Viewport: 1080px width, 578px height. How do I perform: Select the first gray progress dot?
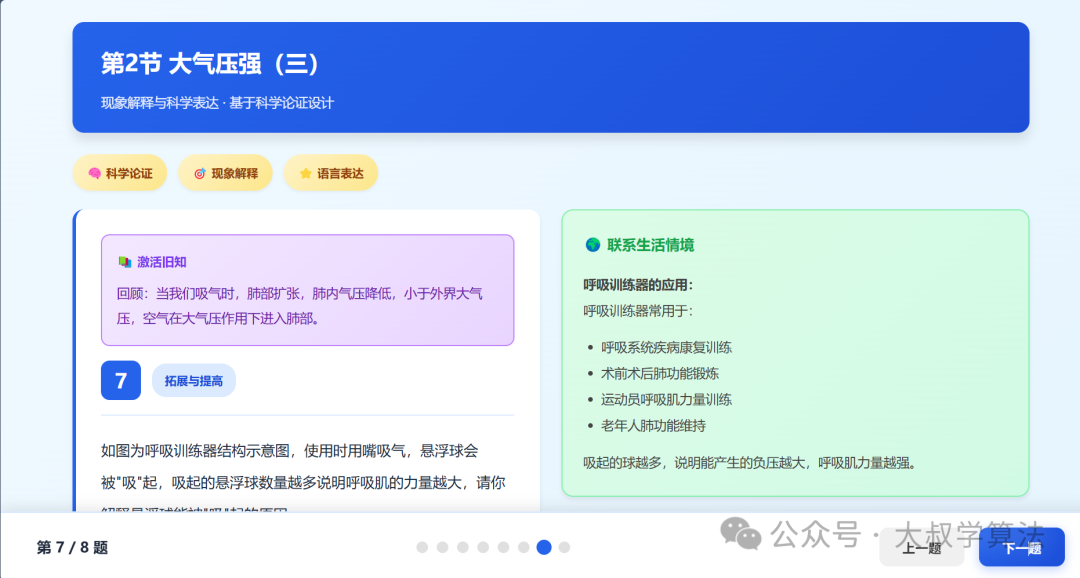(x=423, y=547)
